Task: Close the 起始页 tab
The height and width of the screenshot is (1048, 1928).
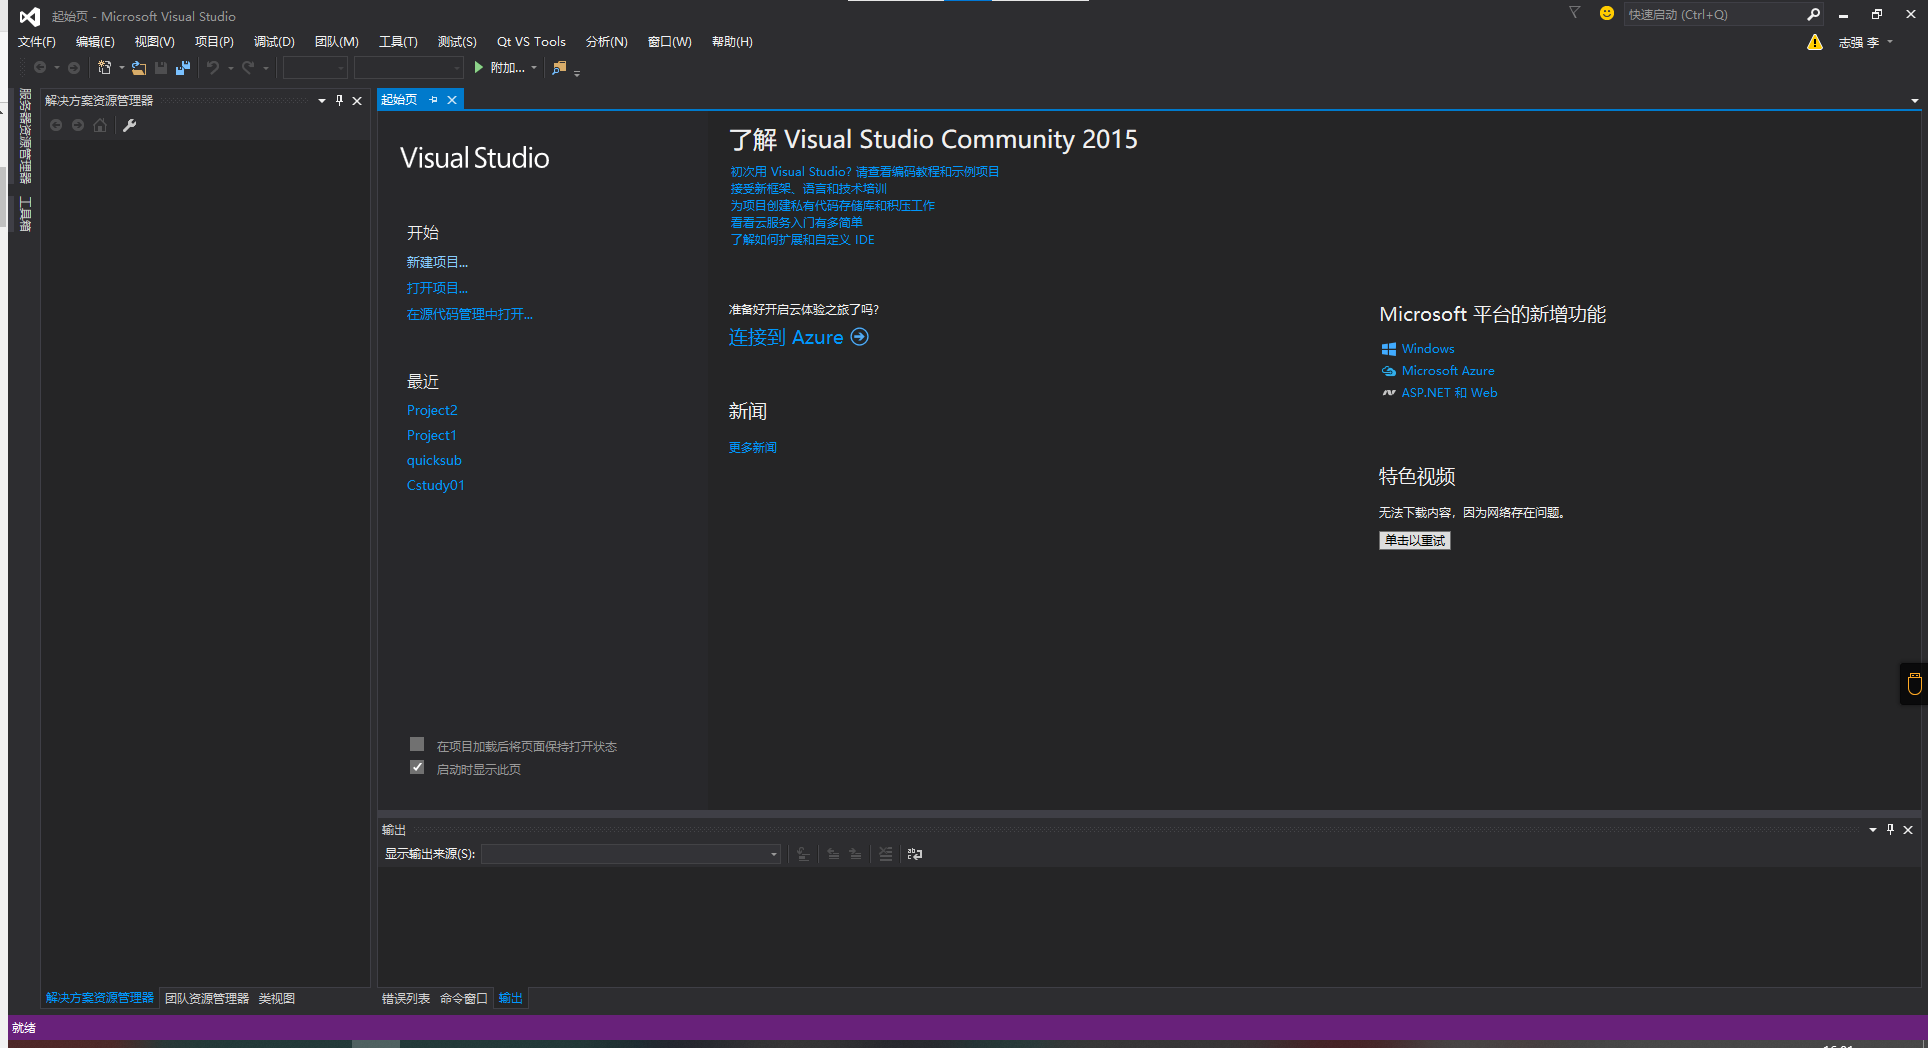Action: (452, 99)
